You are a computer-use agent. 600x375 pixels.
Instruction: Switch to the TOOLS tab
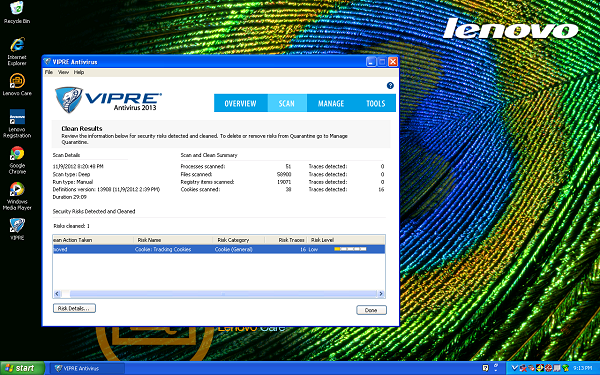tap(375, 103)
